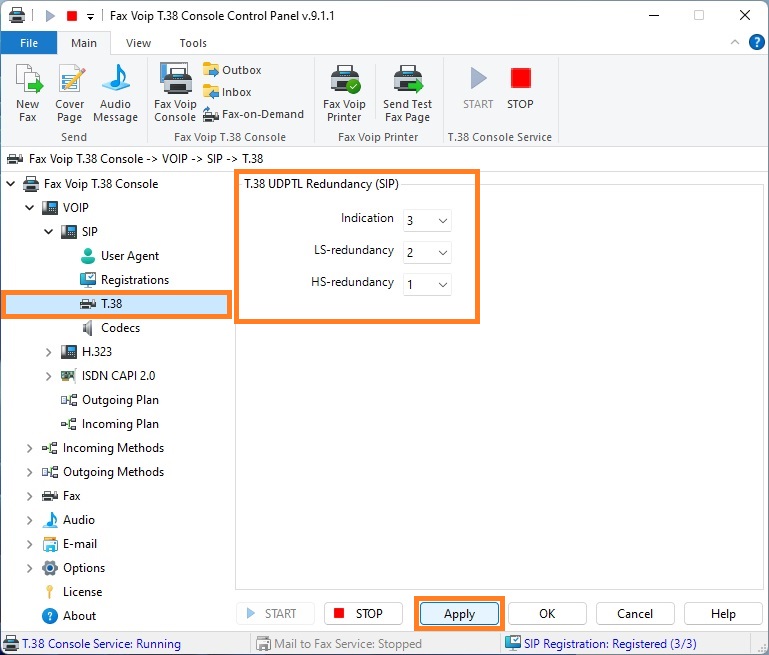Open the Outbox folder
The height and width of the screenshot is (655, 769).
[x=232, y=70]
